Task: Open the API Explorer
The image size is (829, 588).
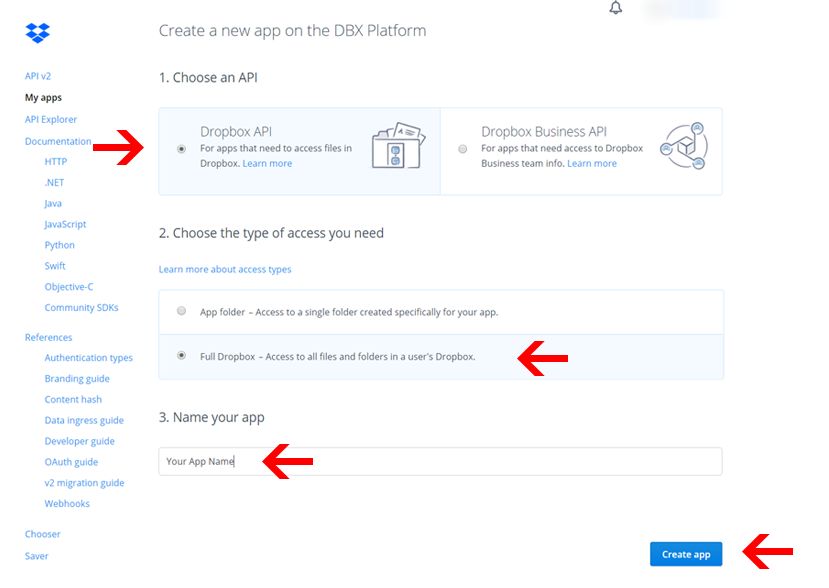Action: pyautogui.click(x=51, y=119)
